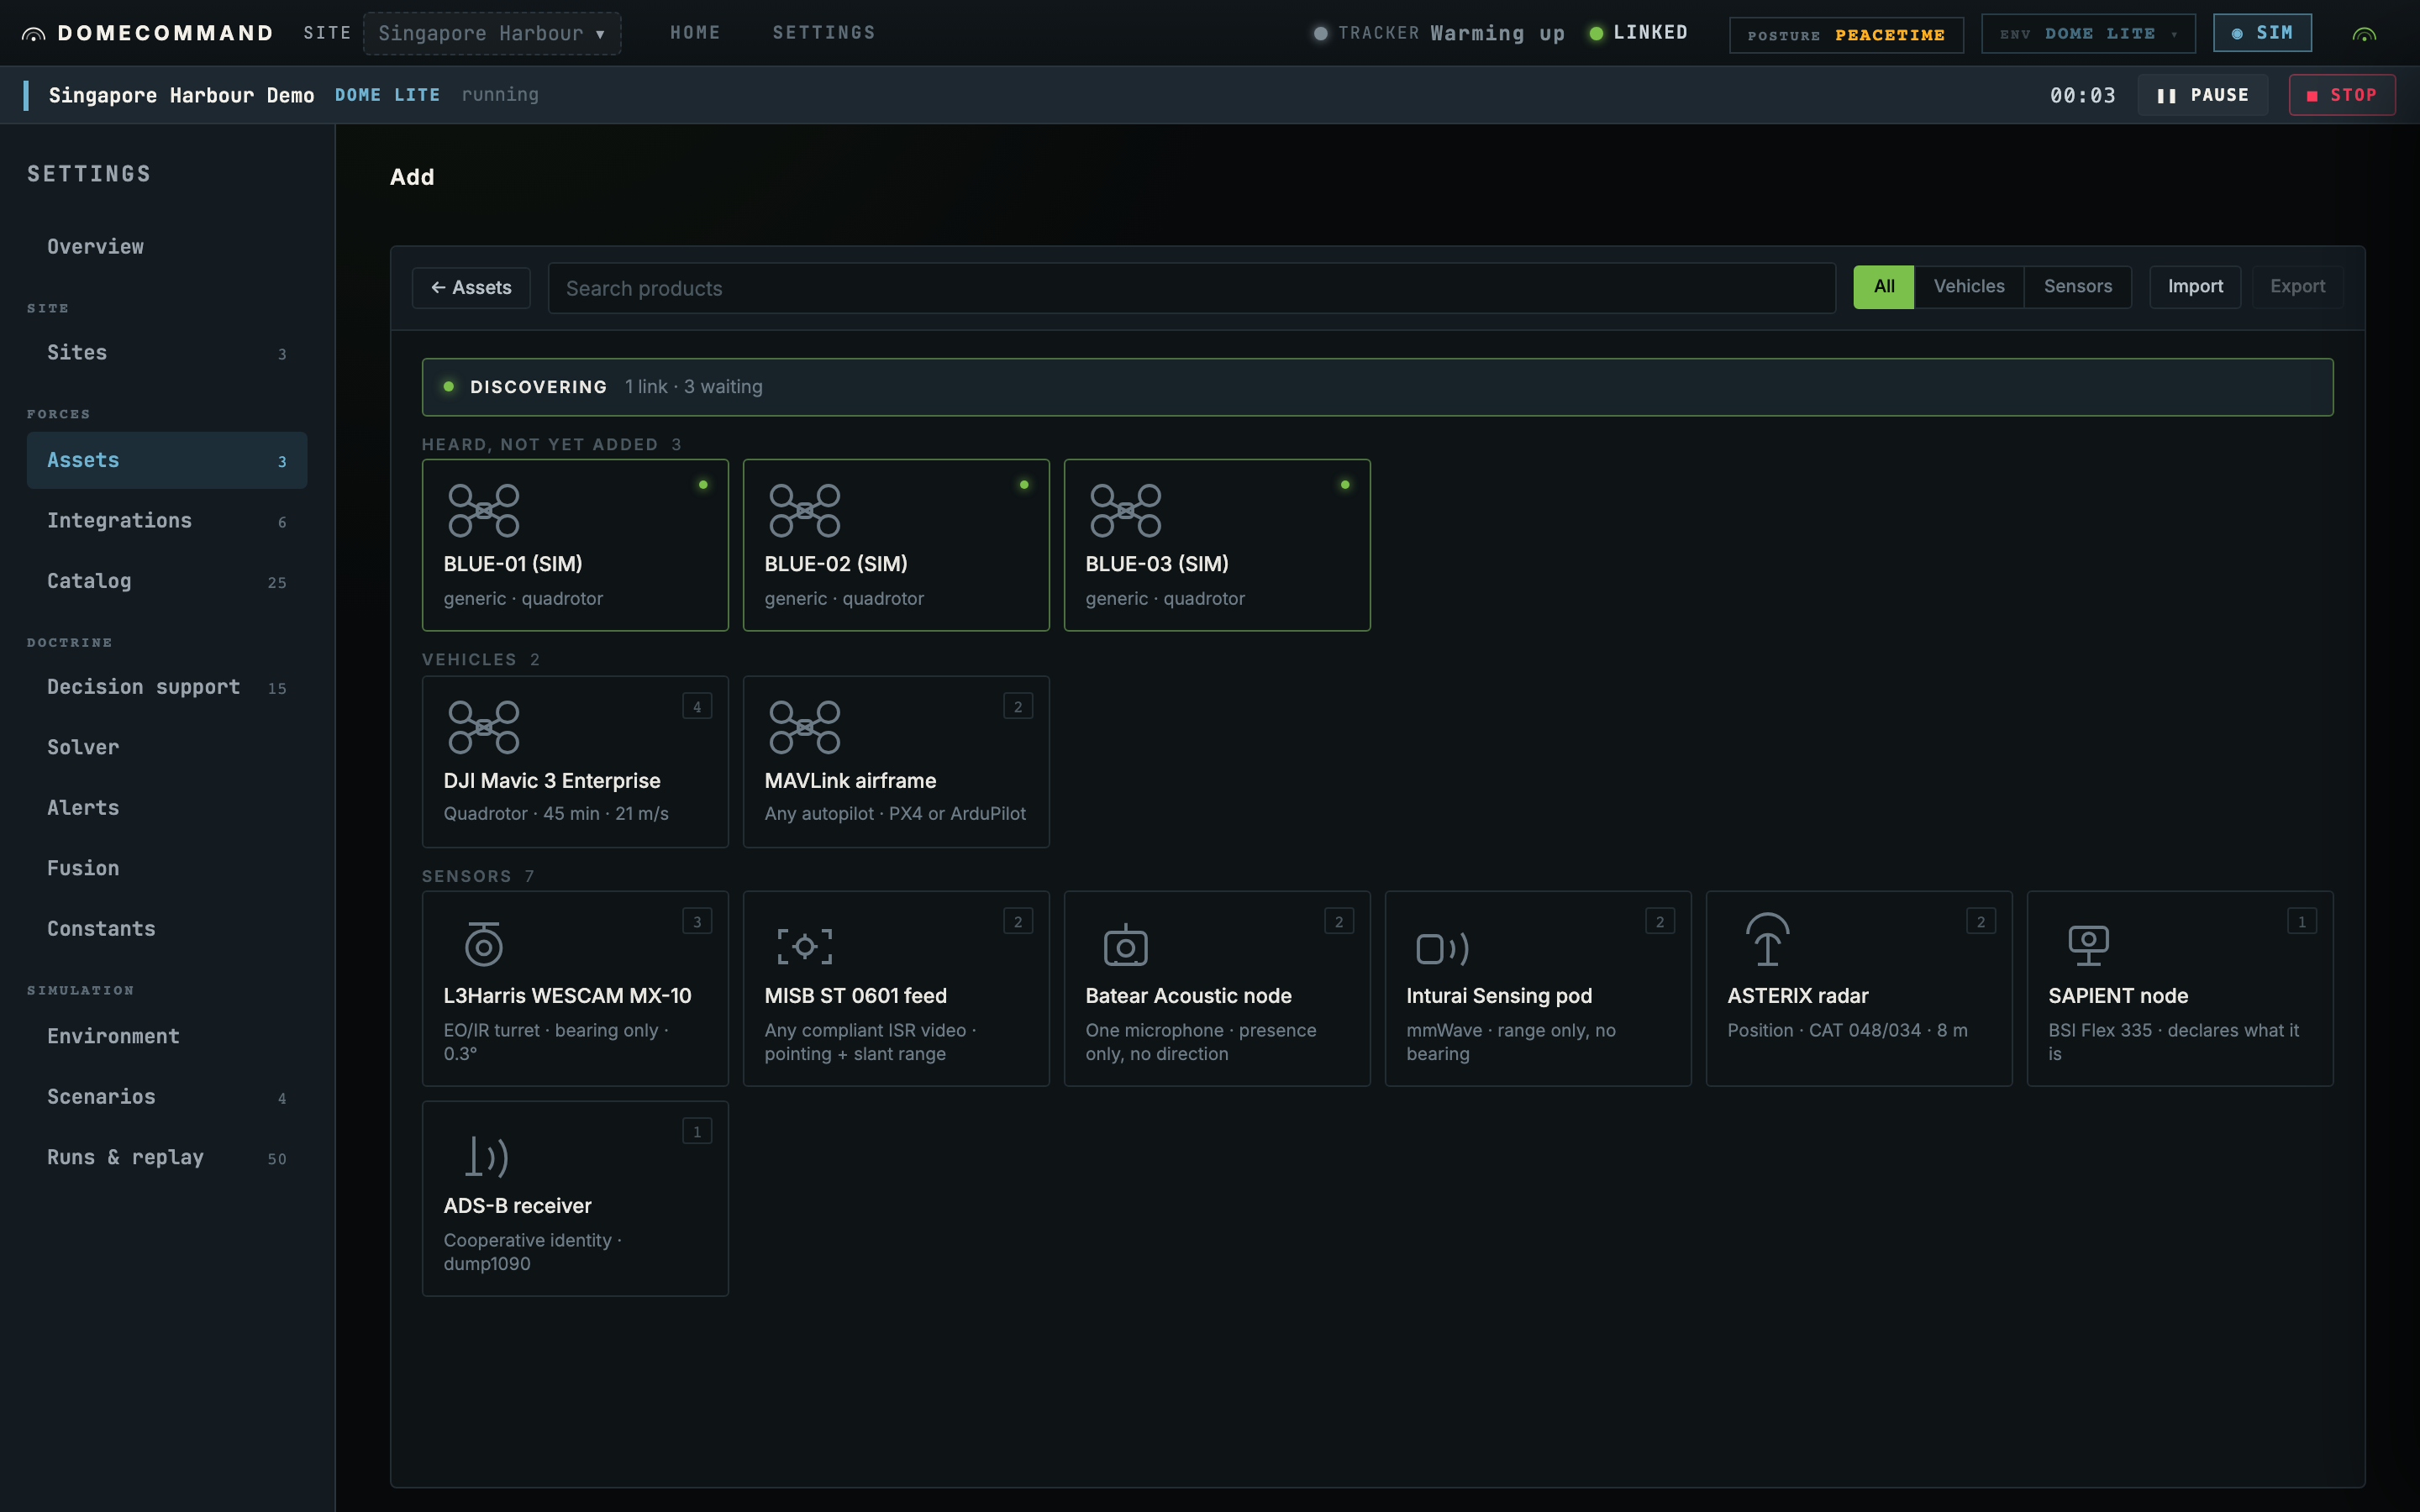Filter products by Vehicles
The height and width of the screenshot is (1512, 2420).
pos(1969,287)
